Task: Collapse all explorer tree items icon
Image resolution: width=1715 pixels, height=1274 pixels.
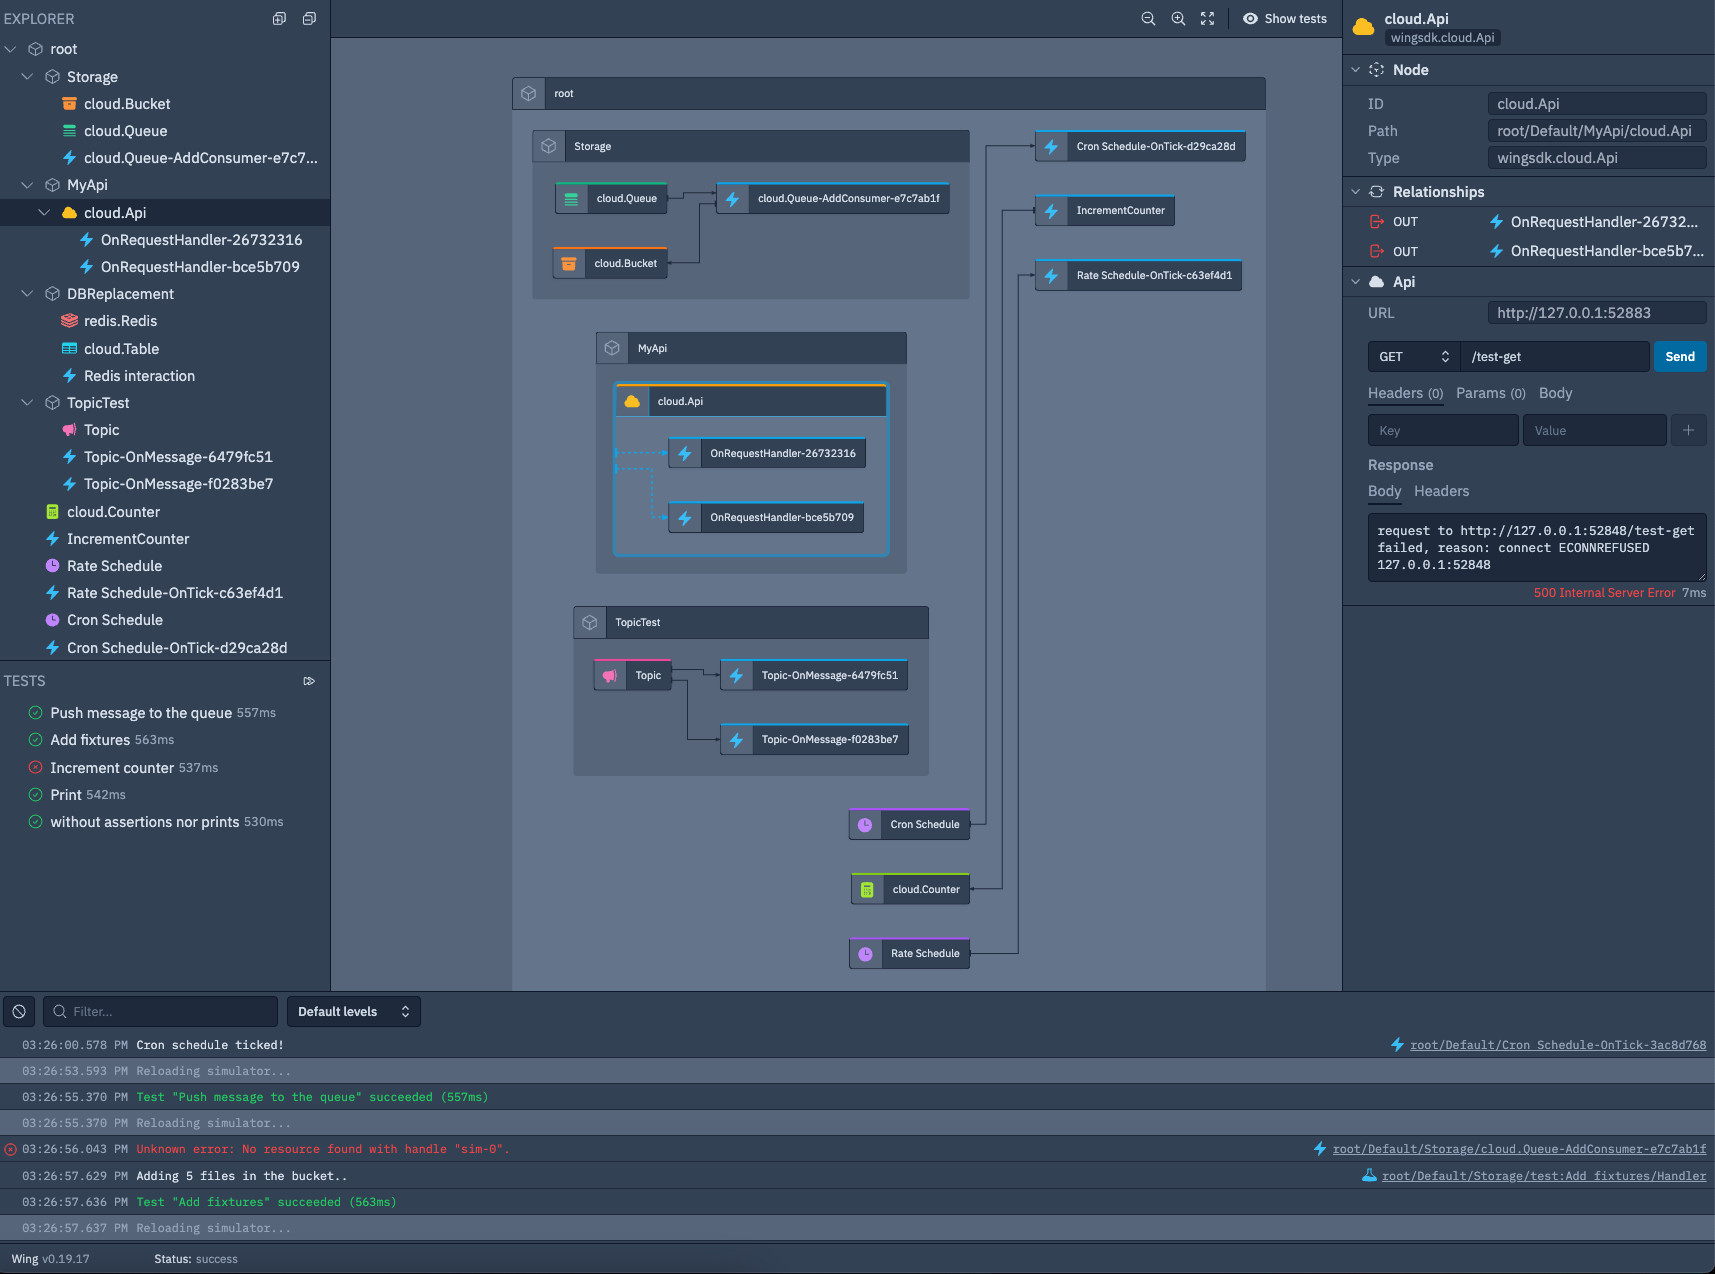Action: 309,19
